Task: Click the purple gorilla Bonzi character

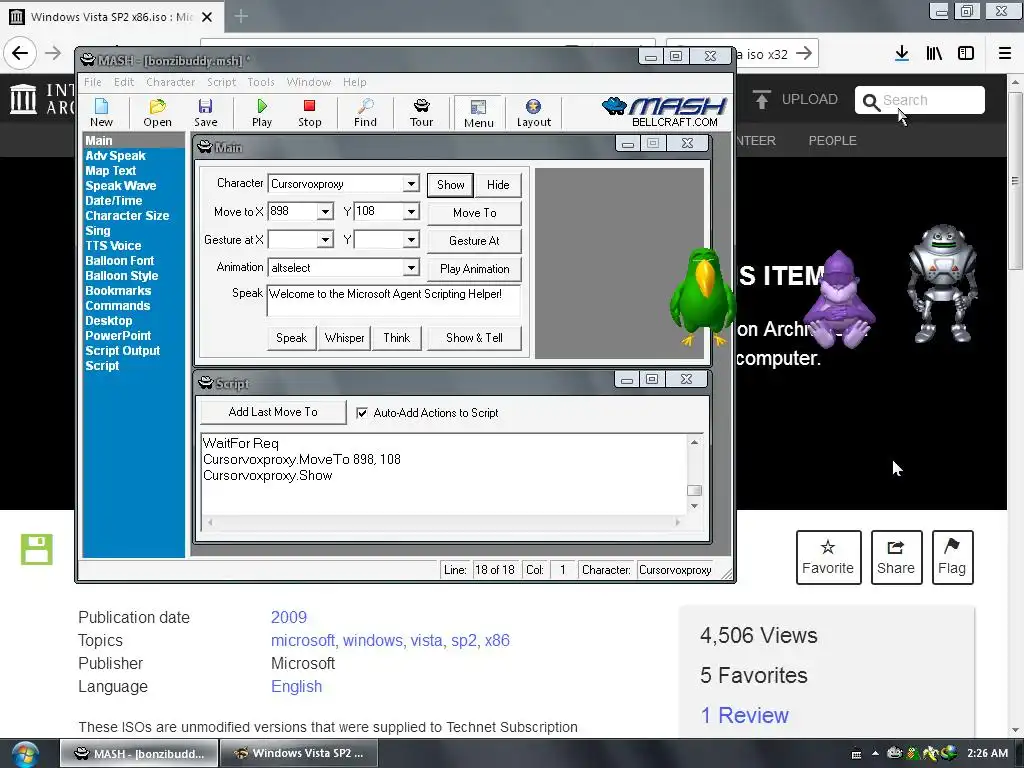Action: 839,300
